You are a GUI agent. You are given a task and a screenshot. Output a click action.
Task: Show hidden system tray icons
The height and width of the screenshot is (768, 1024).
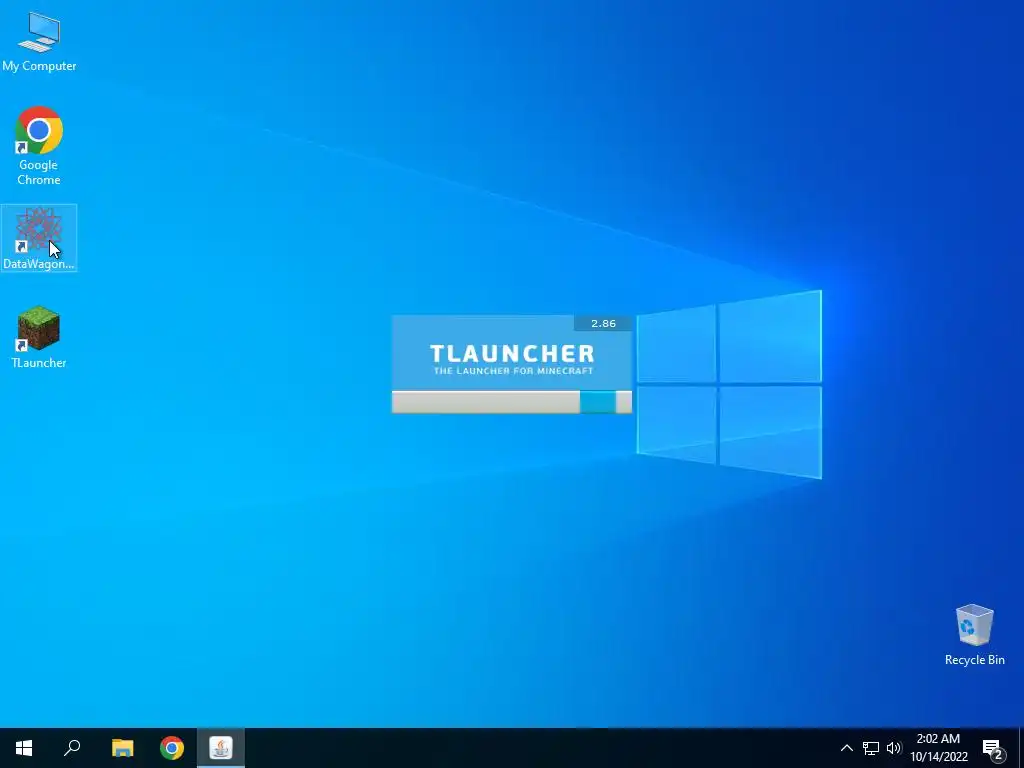click(x=846, y=748)
